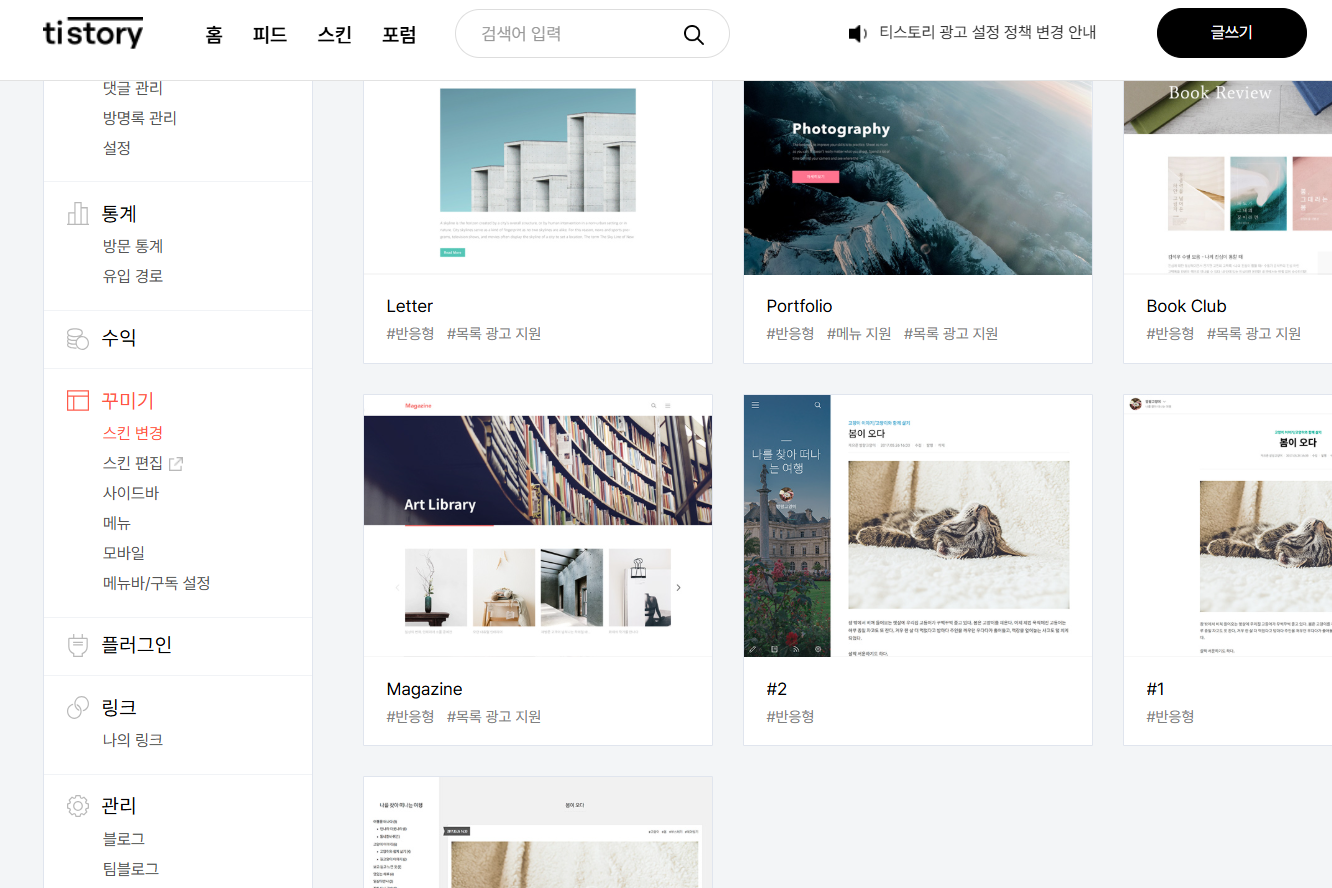1332x888 pixels.
Task: Select 스킨 변경 in sidebar
Action: 133,433
